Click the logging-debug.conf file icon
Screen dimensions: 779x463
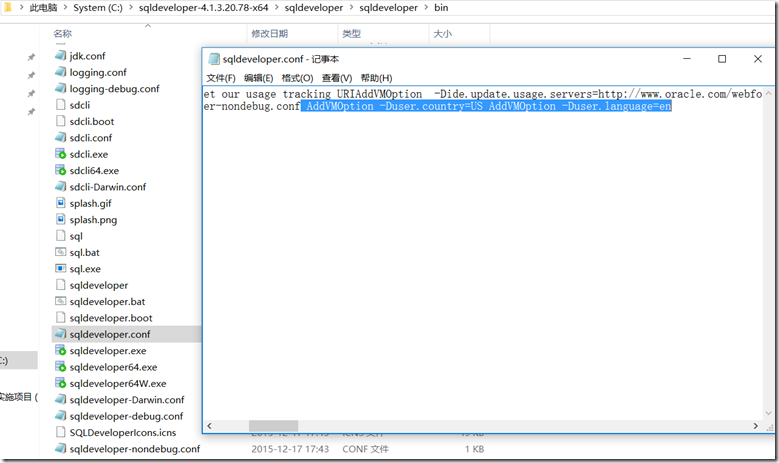pyautogui.click(x=61, y=88)
